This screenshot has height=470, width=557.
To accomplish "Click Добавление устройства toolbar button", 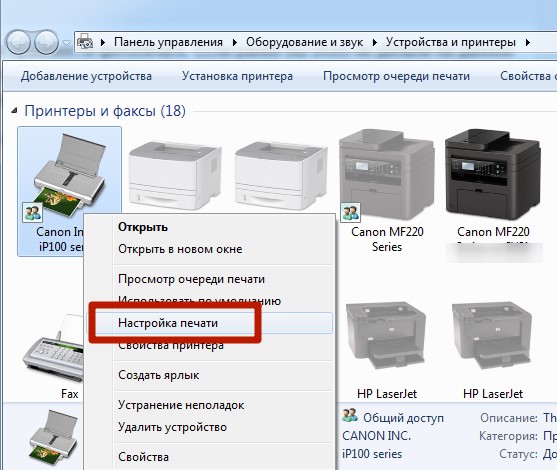I will (x=86, y=76).
